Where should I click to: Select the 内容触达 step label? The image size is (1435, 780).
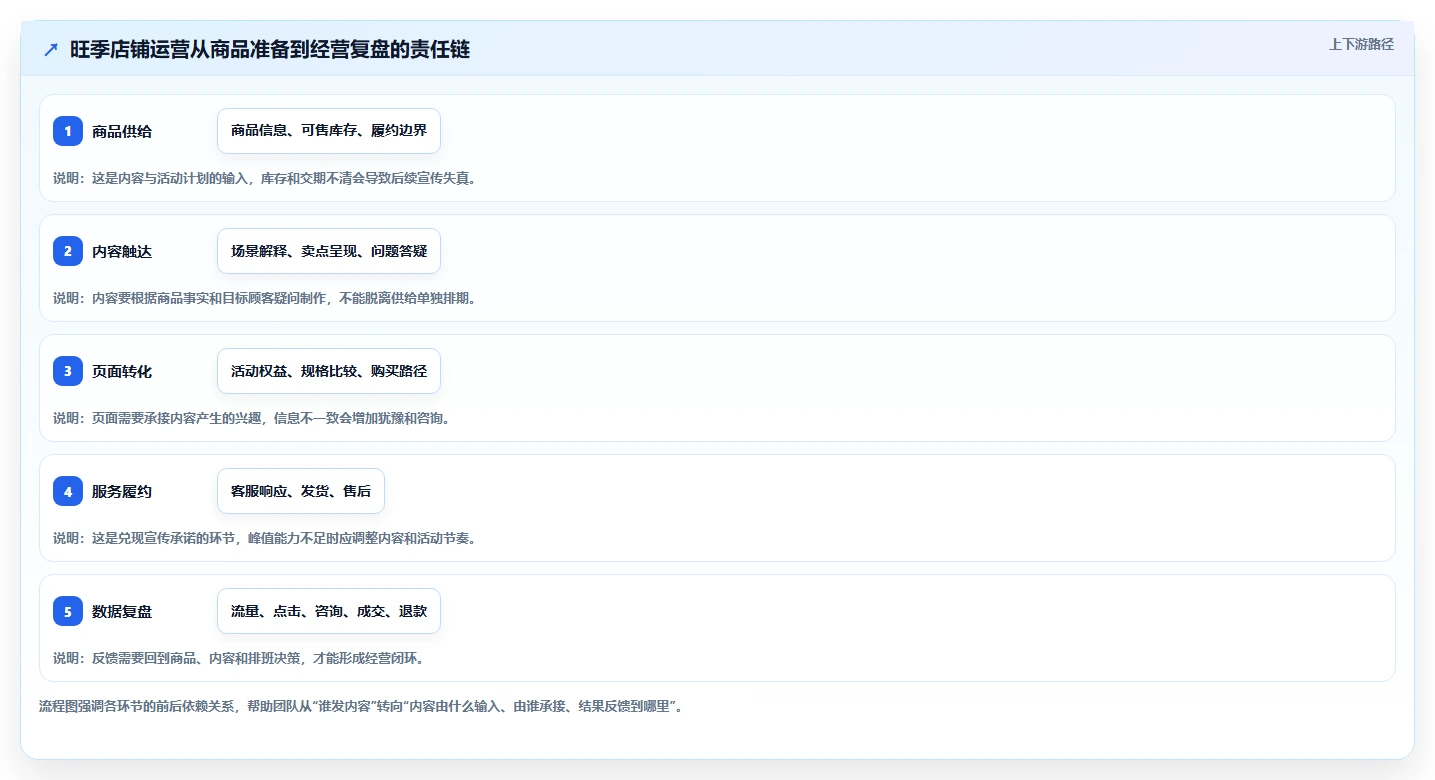pyautogui.click(x=122, y=251)
